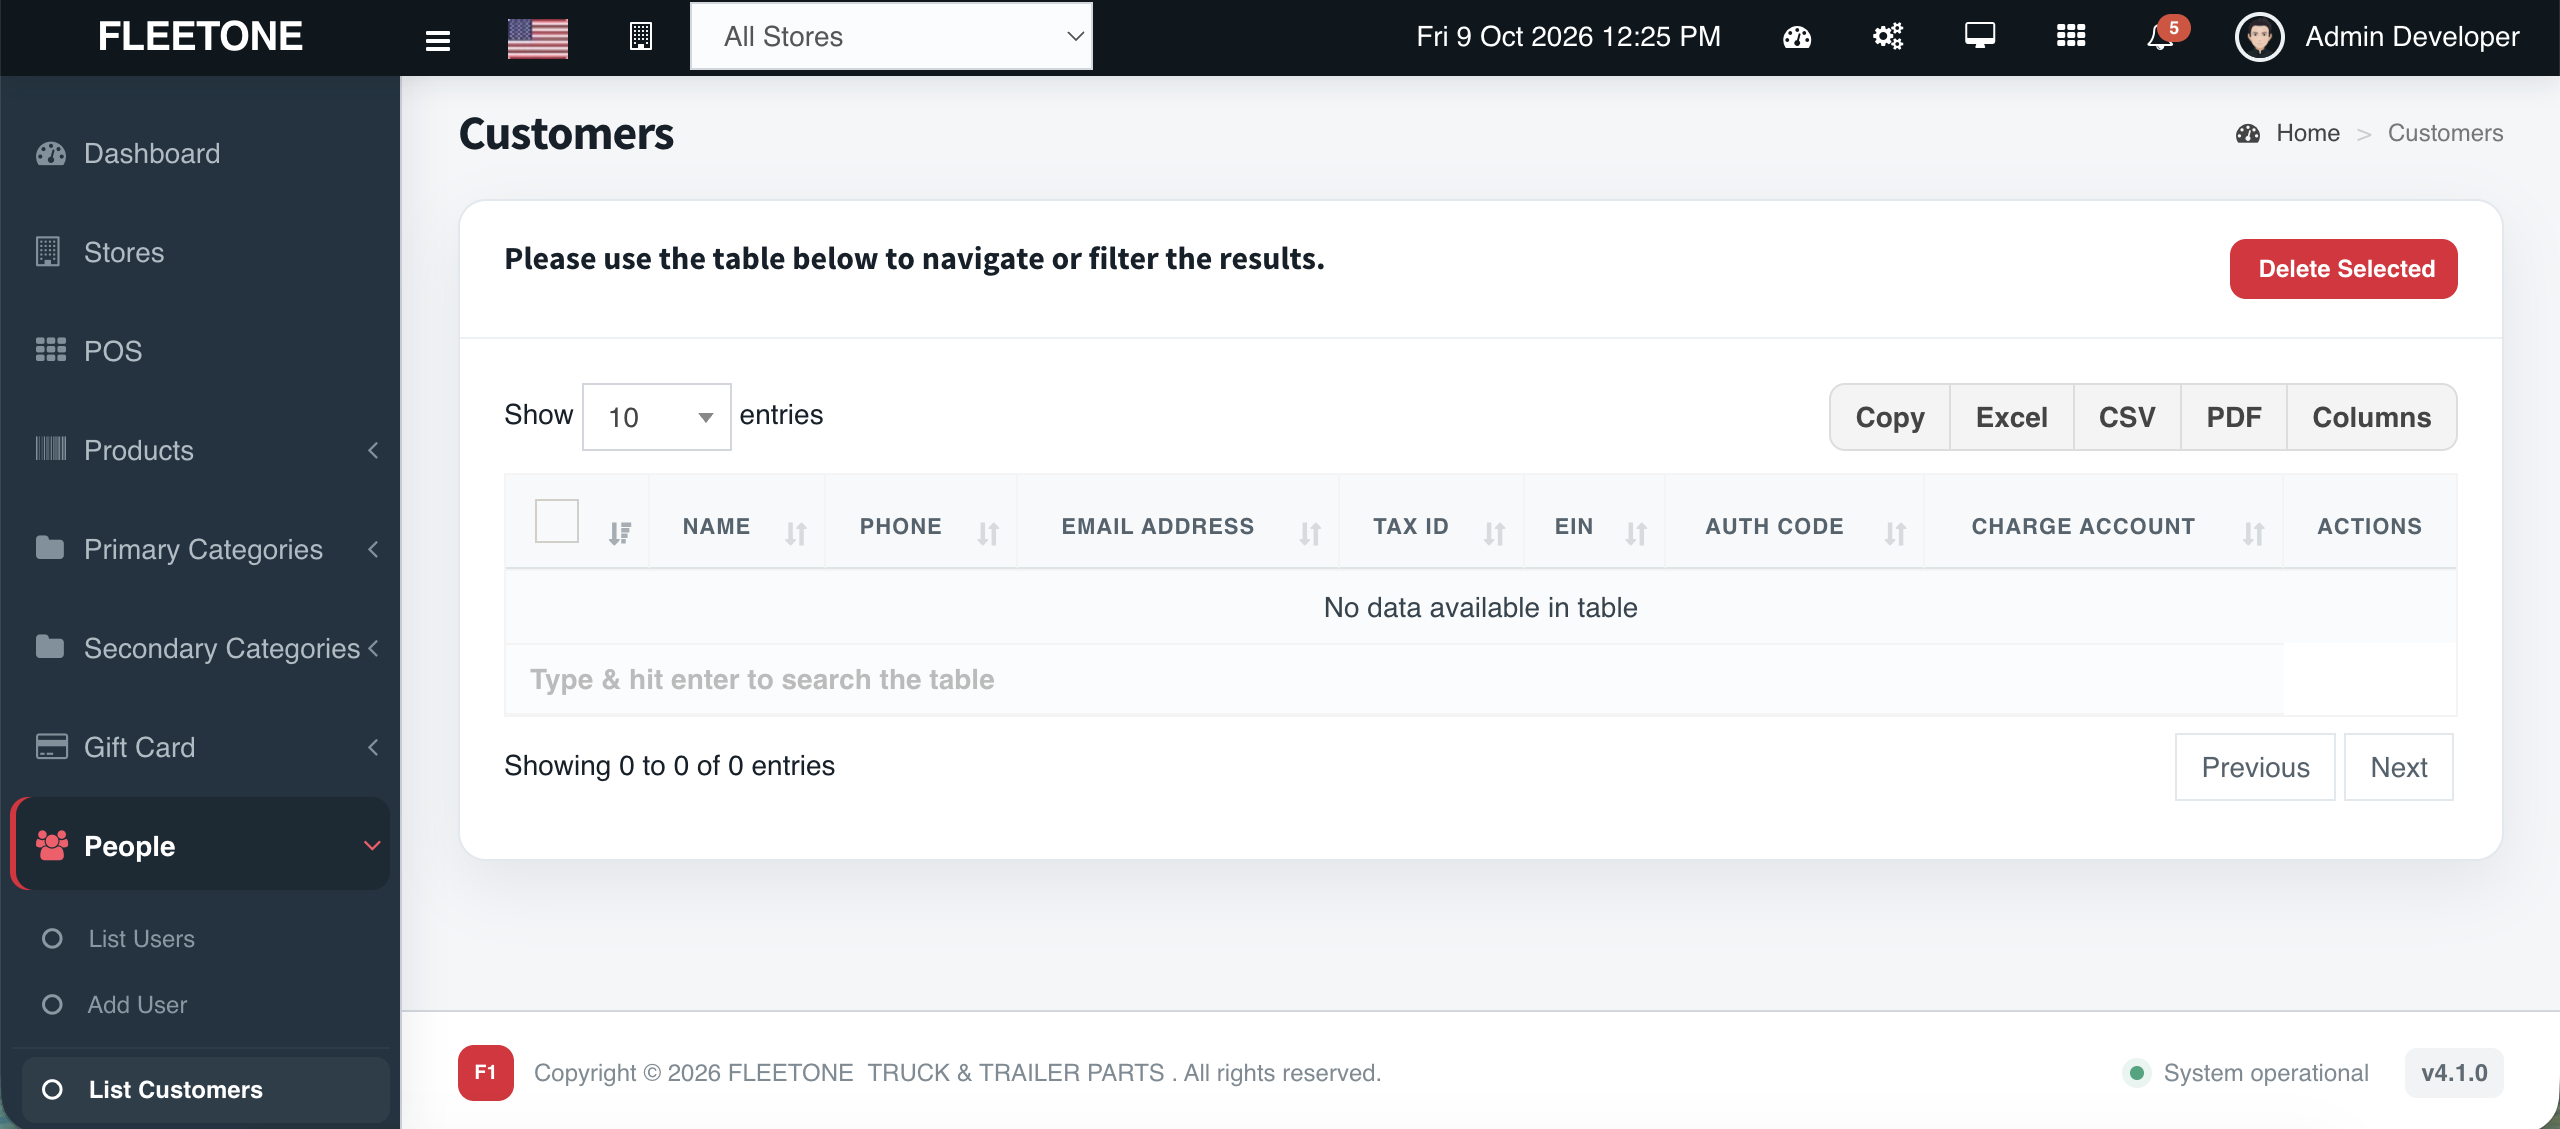Check the select-all customers checkbox
Viewport: 2560px width, 1129px height.
point(557,521)
